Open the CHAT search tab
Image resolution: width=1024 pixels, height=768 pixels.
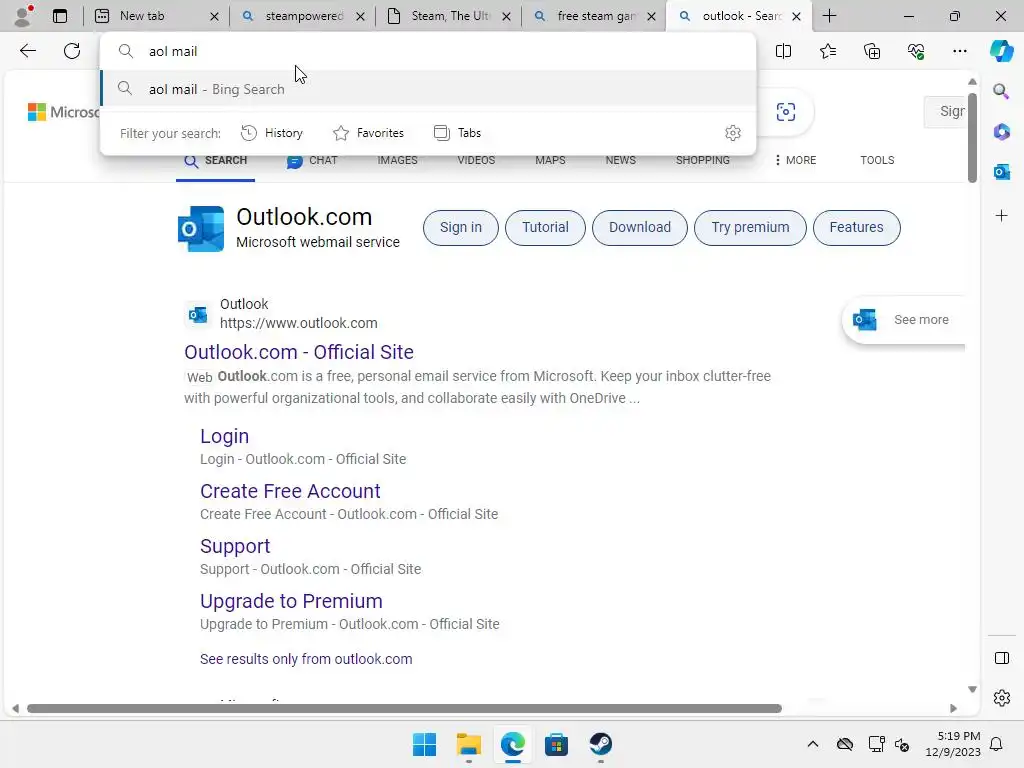click(x=312, y=161)
